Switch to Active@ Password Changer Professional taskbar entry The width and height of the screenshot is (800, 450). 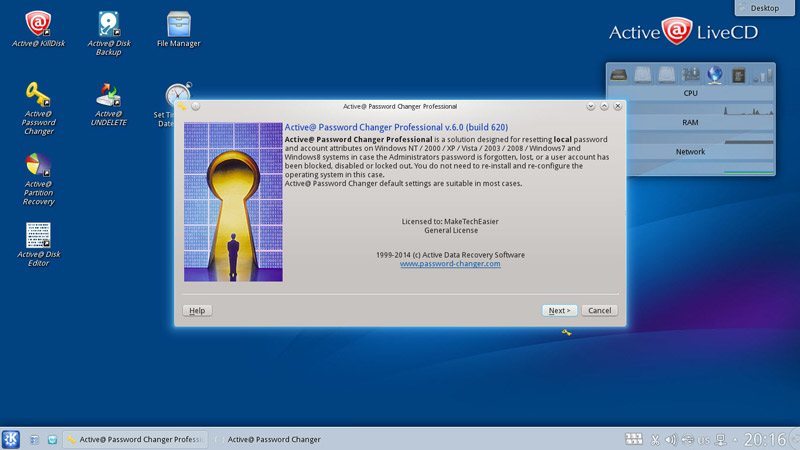tap(135, 439)
